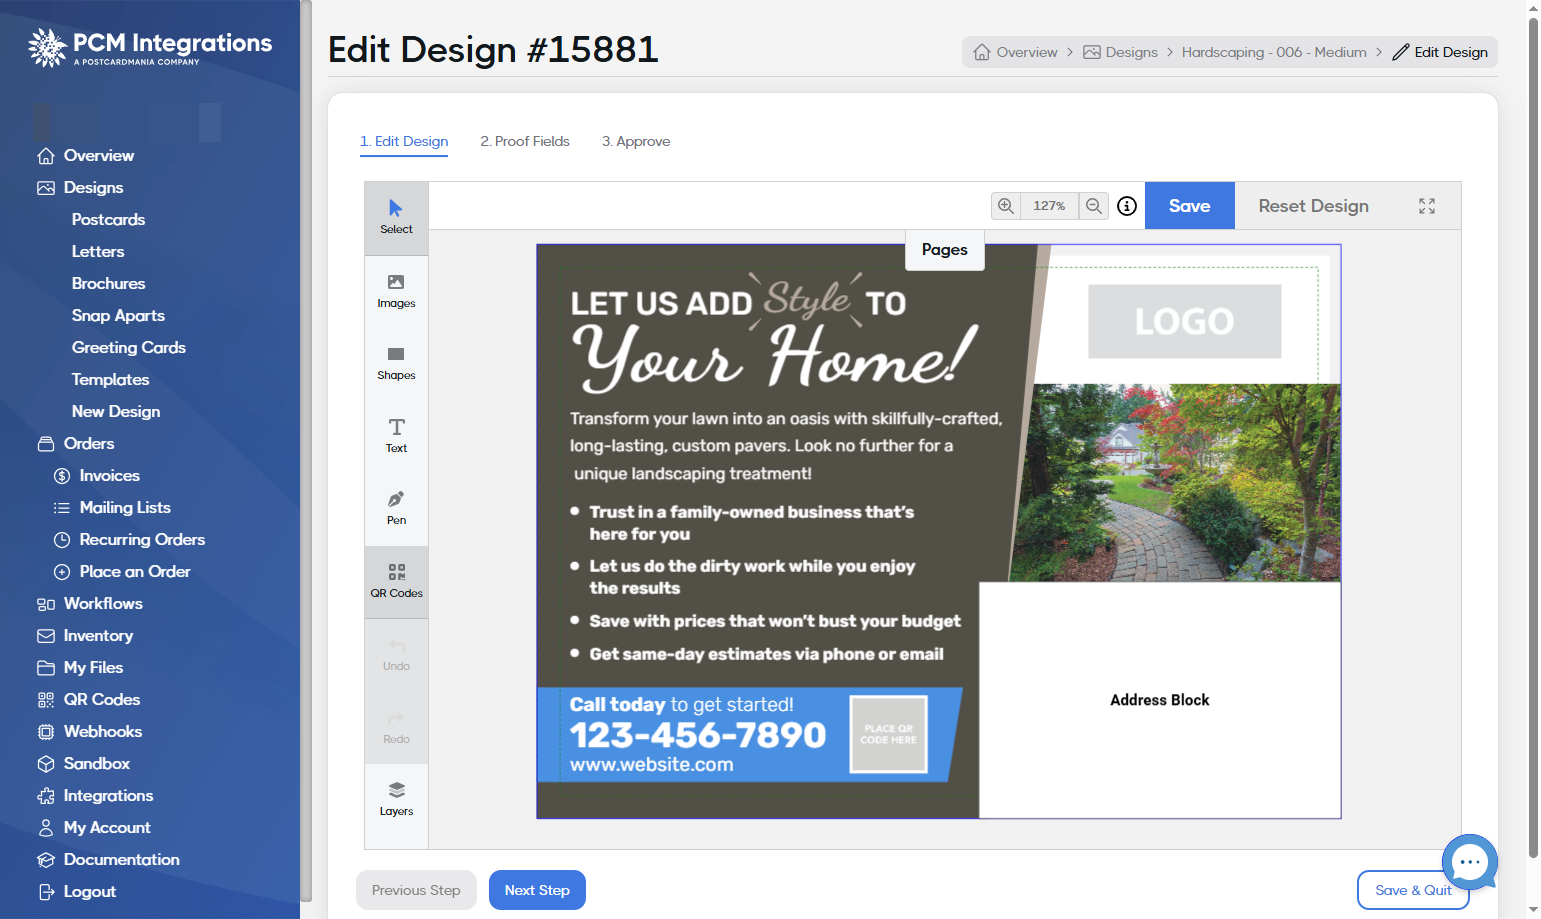Select the PLACE QR CODE HERE placeholder
1541x919 pixels.
coord(889,734)
